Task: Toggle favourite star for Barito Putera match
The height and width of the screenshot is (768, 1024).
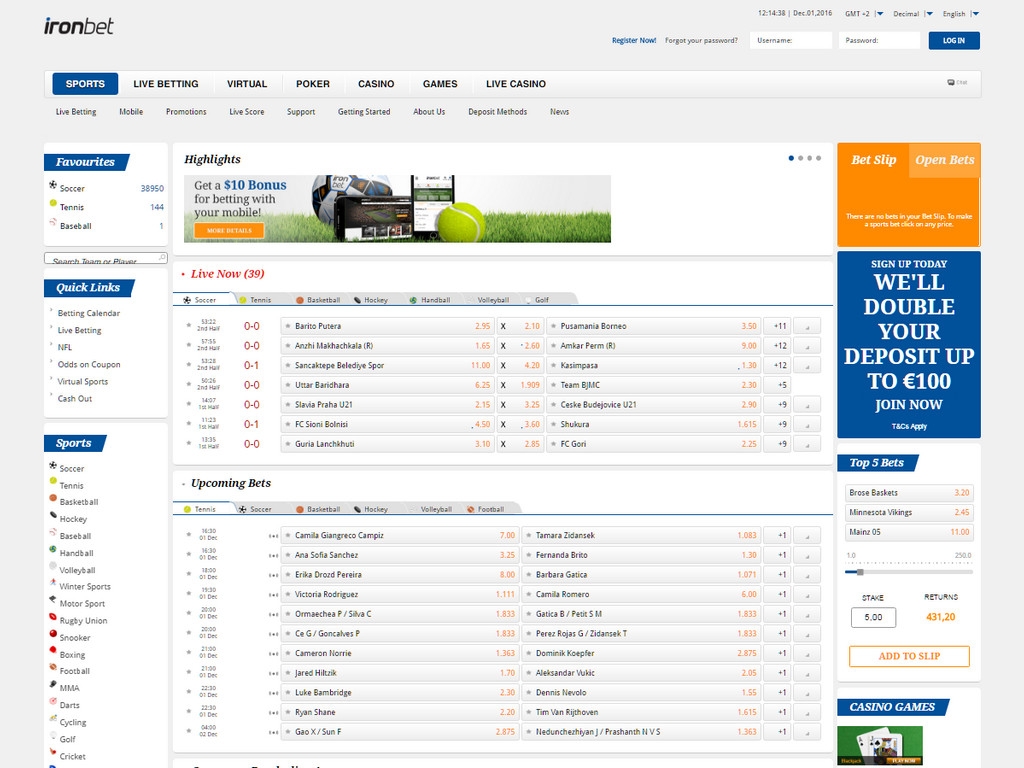Action: [x=188, y=326]
